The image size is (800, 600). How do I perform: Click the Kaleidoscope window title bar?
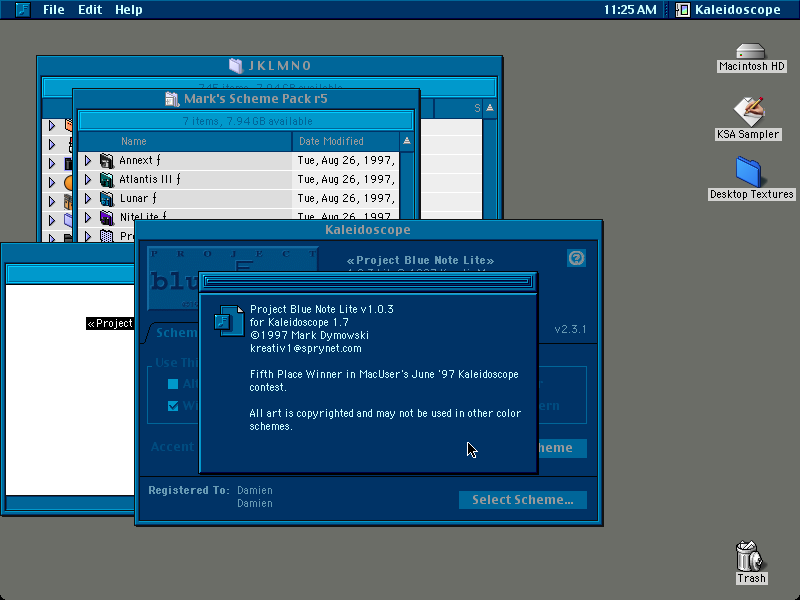pos(368,230)
